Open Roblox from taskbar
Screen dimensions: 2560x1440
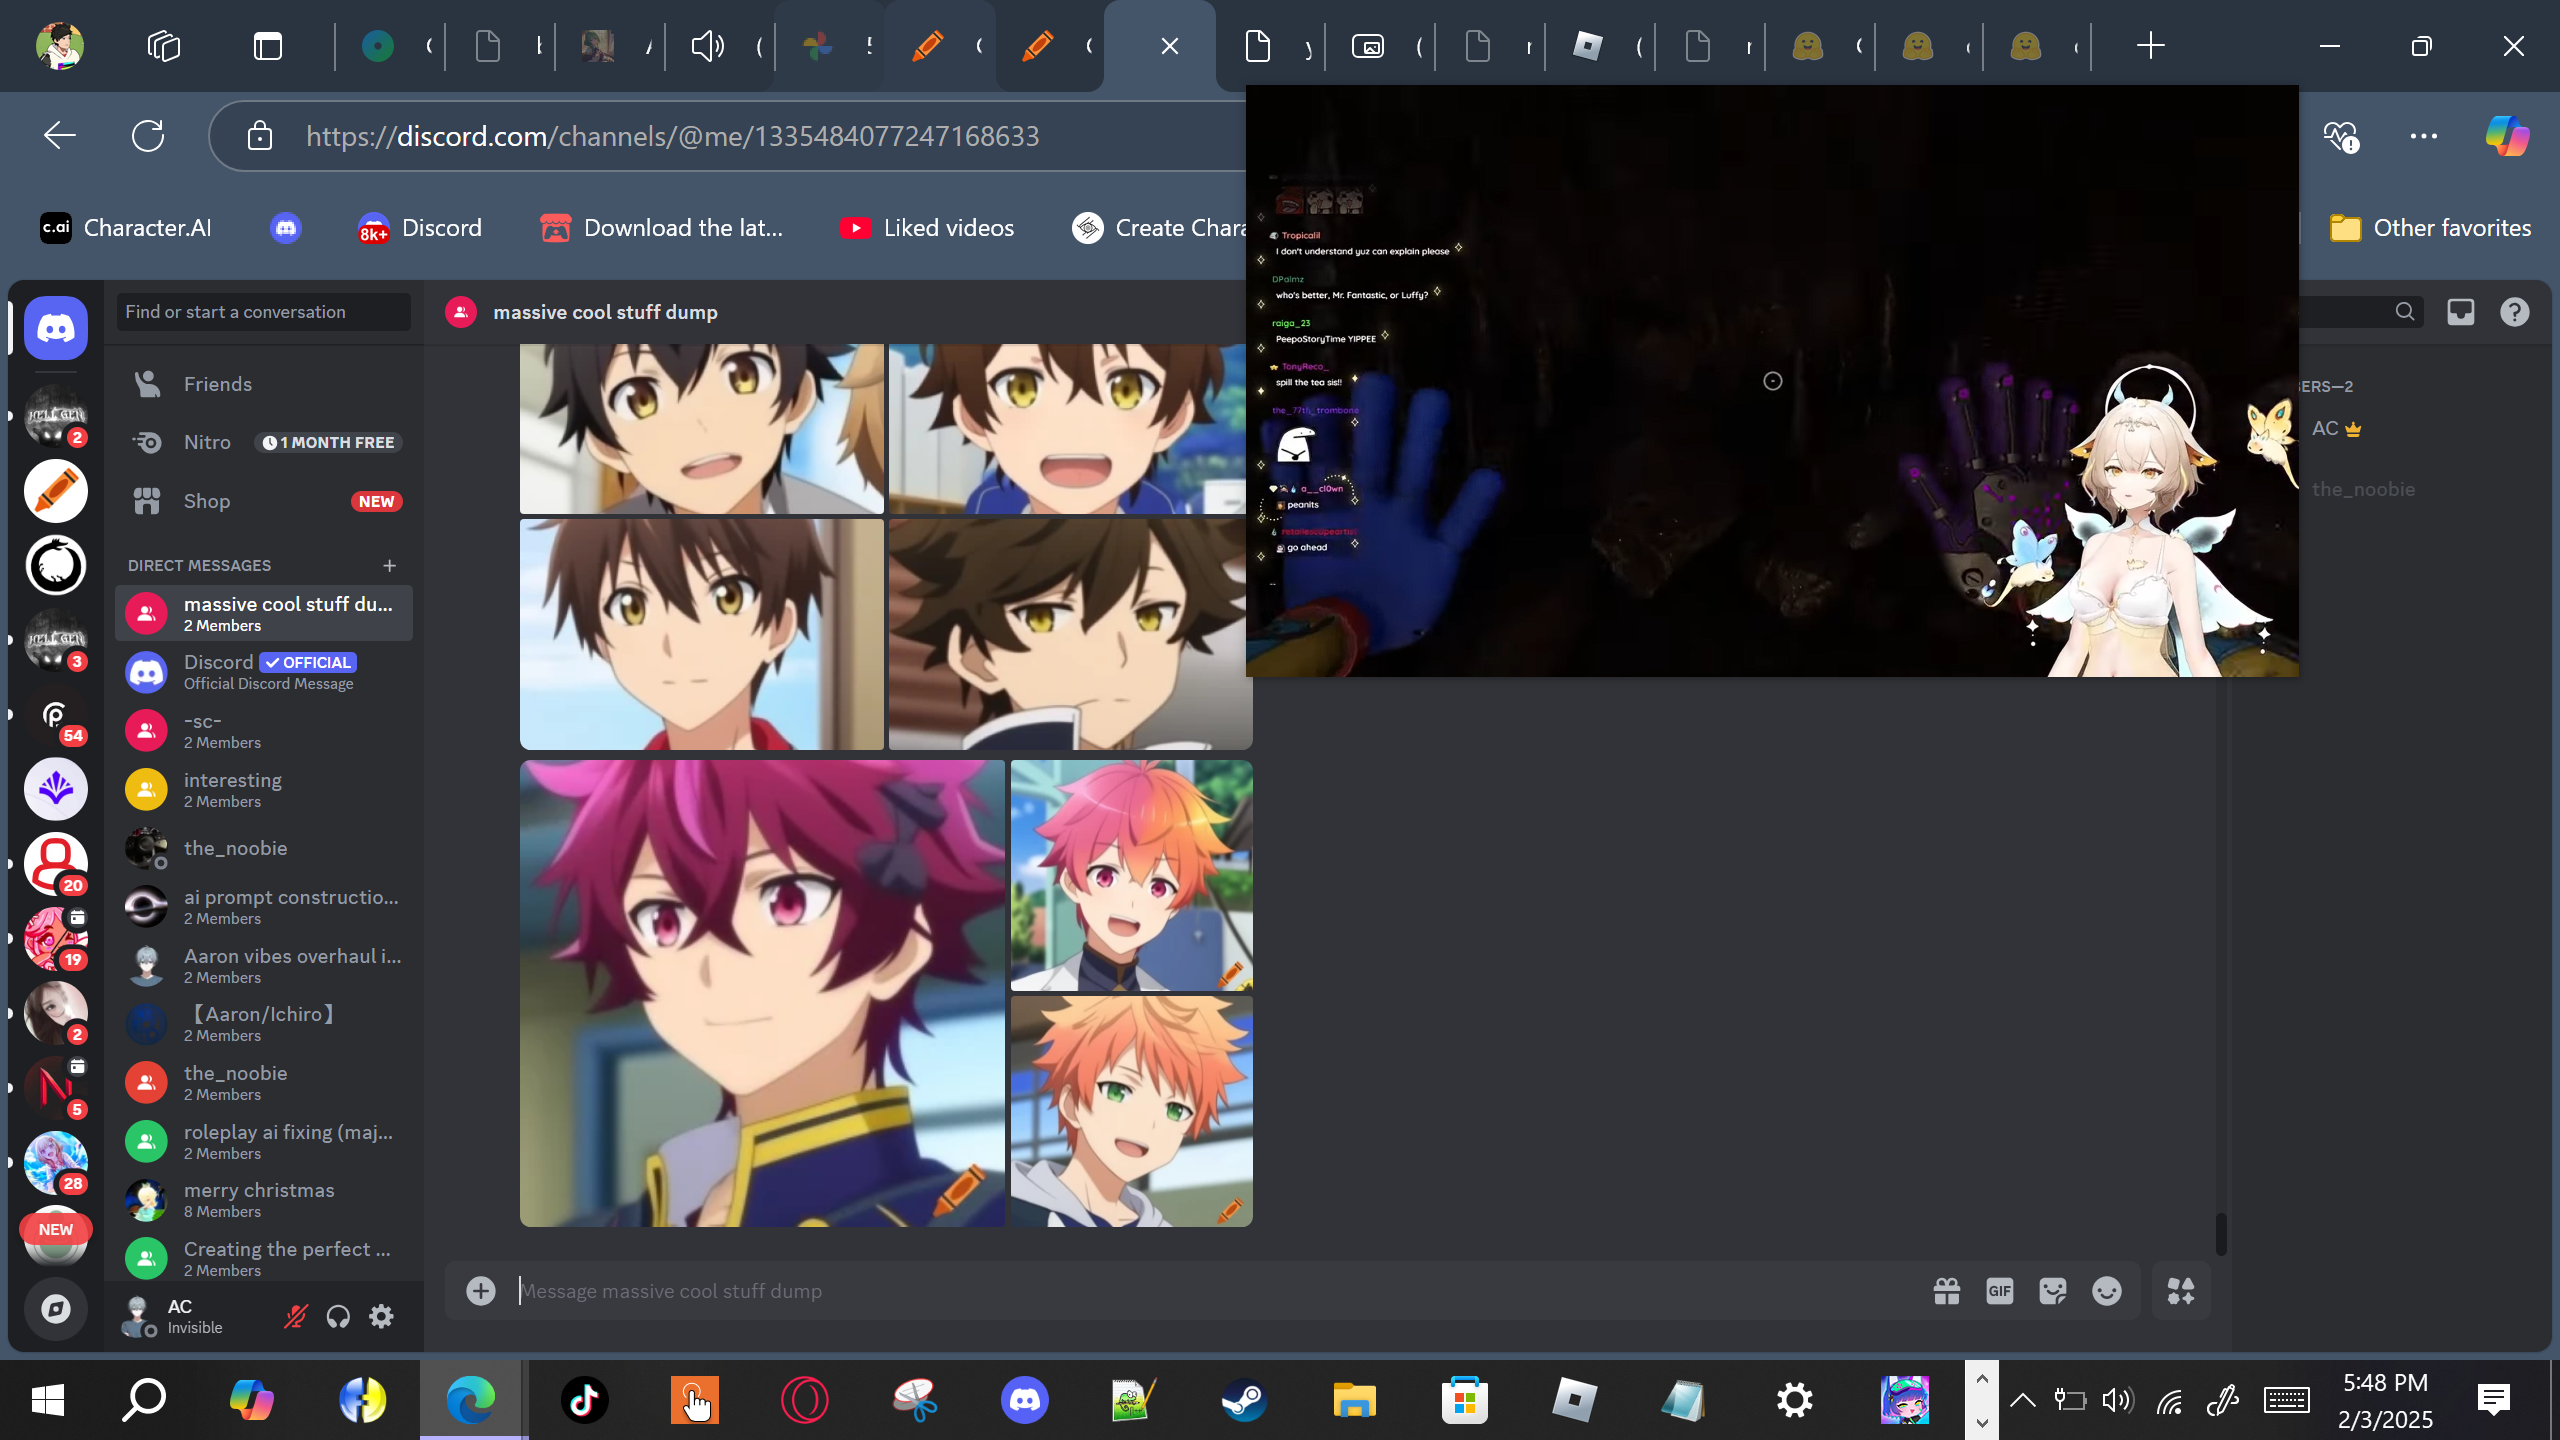point(1575,1400)
